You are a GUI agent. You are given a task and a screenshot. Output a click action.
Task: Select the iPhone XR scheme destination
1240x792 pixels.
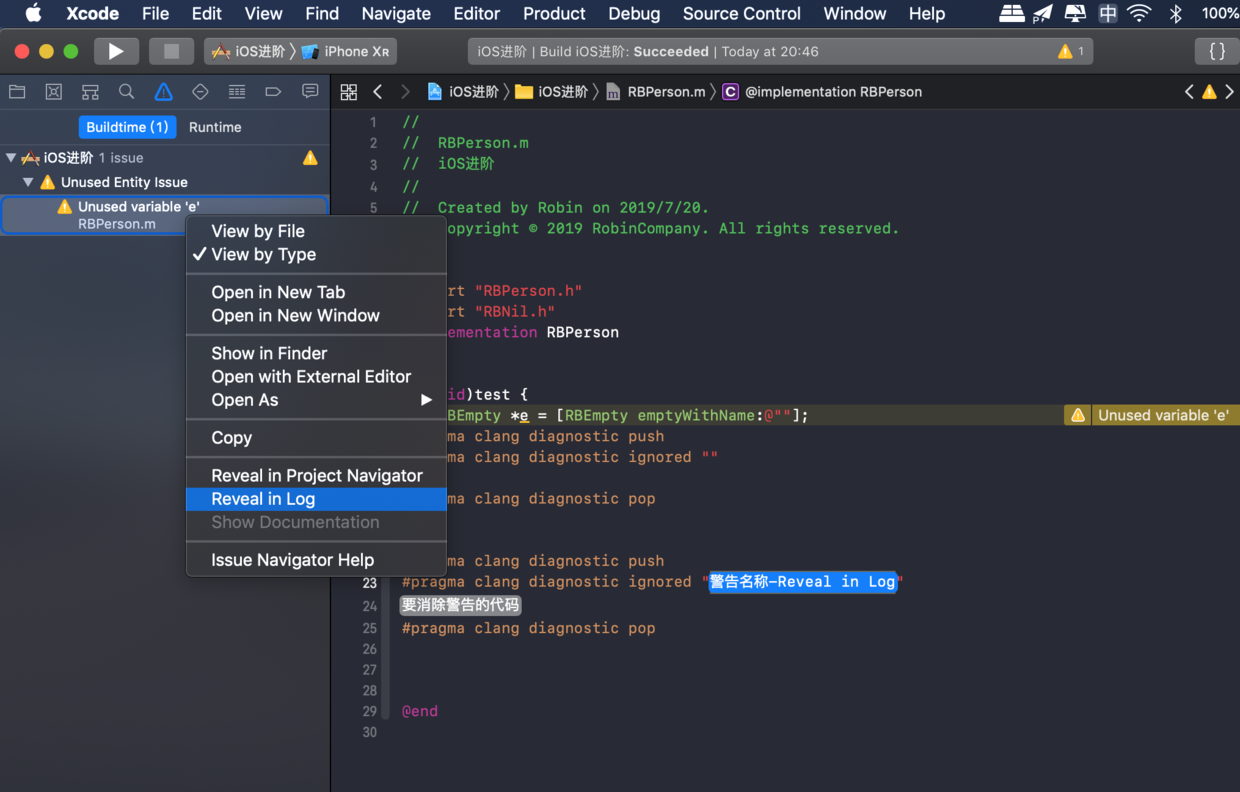(348, 50)
